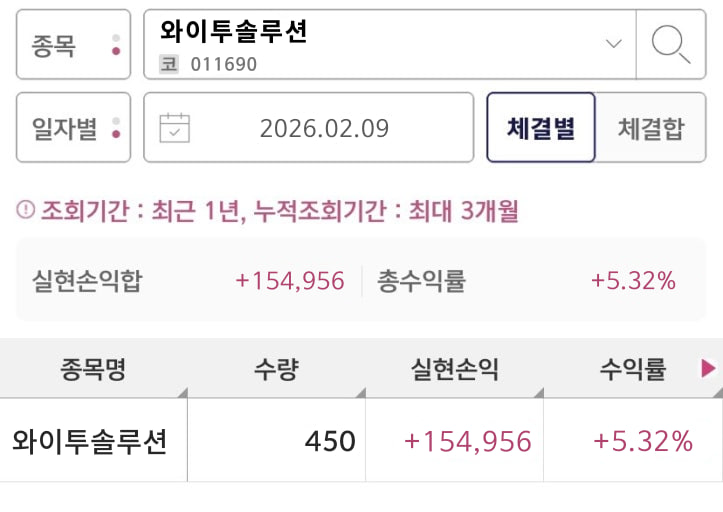Image resolution: width=723 pixels, height=512 pixels.
Task: Click the 코 market badge icon
Action: click(169, 65)
